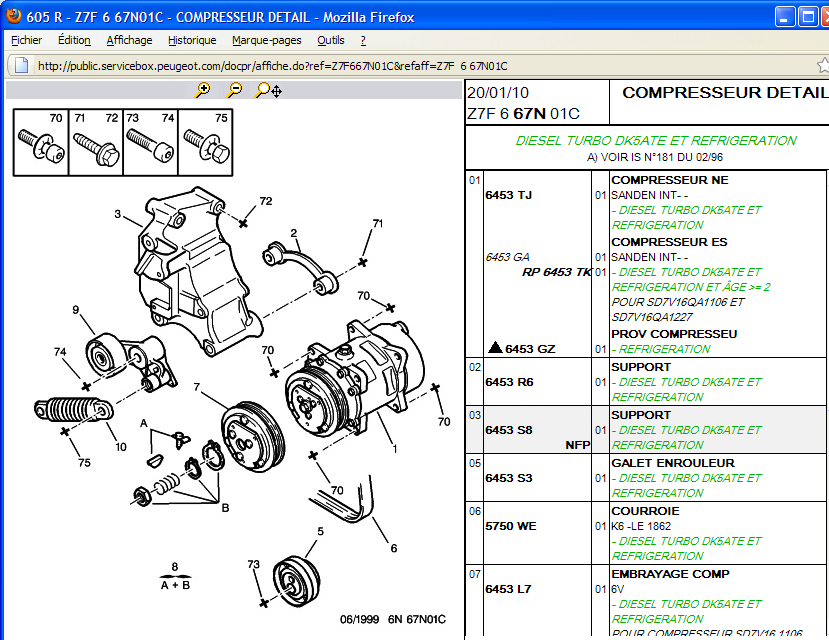The height and width of the screenshot is (640, 829).
Task: Click part reference 6453 TJ
Action: (509, 195)
